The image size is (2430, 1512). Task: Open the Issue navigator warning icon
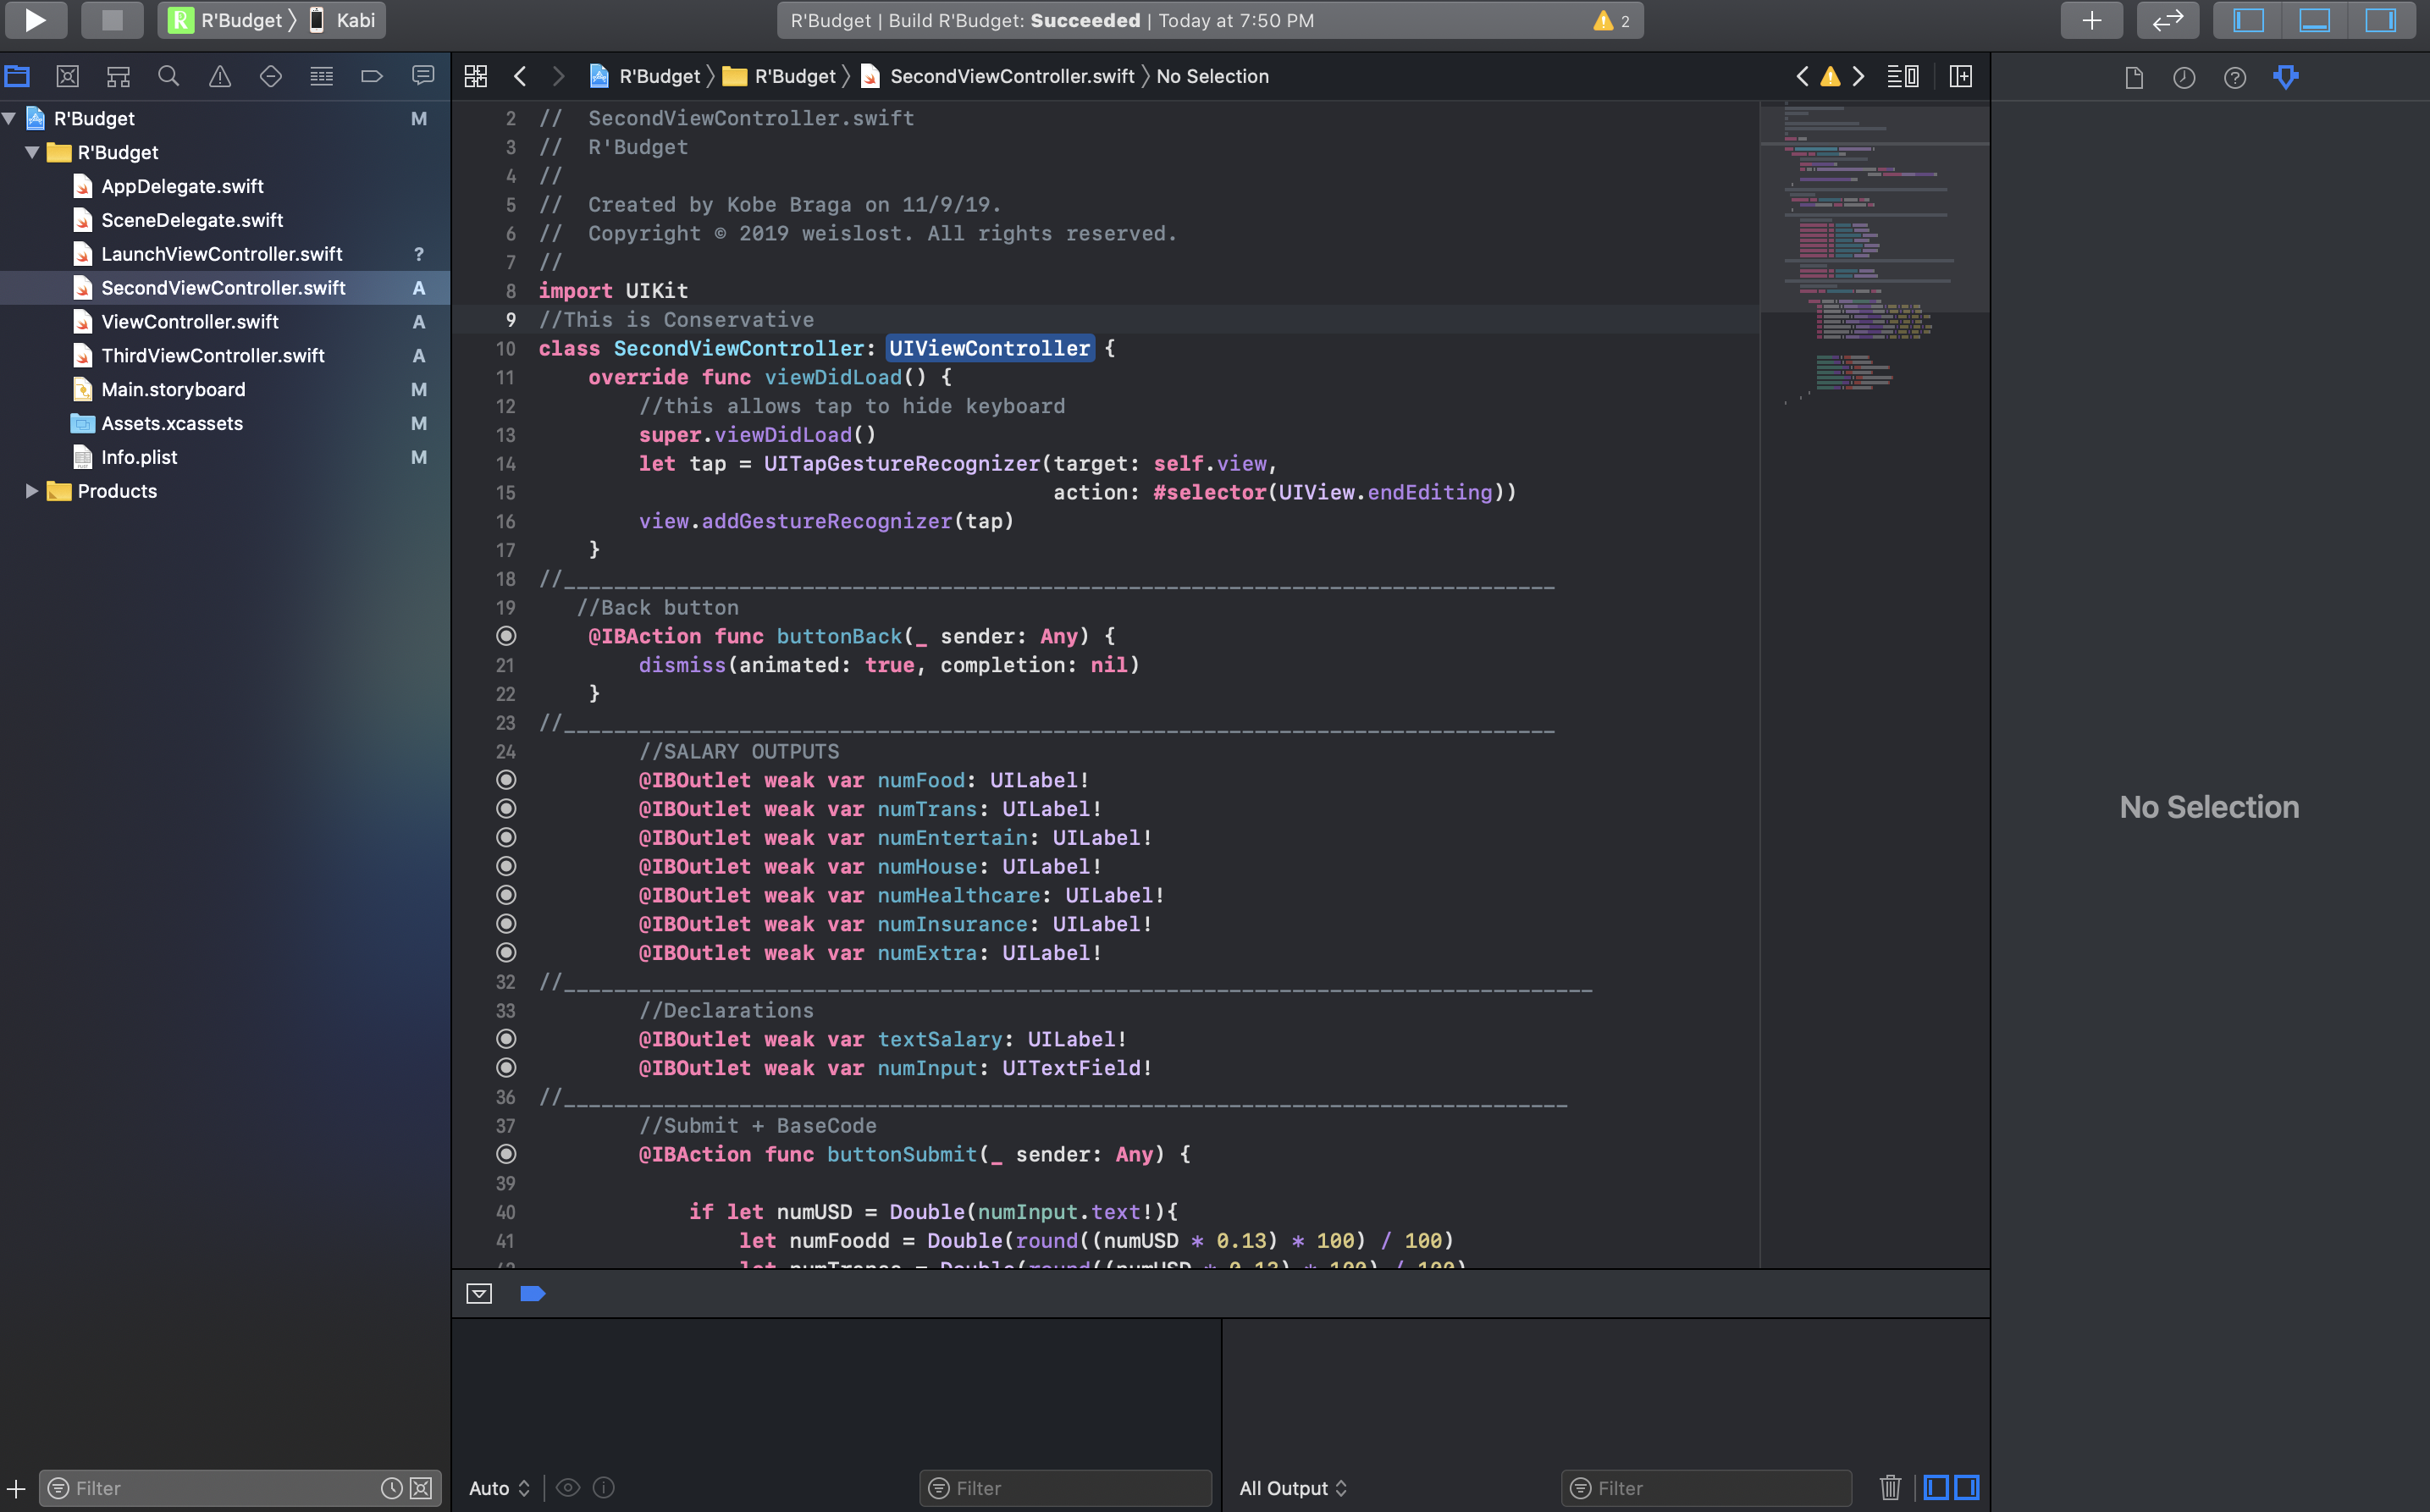pos(219,76)
